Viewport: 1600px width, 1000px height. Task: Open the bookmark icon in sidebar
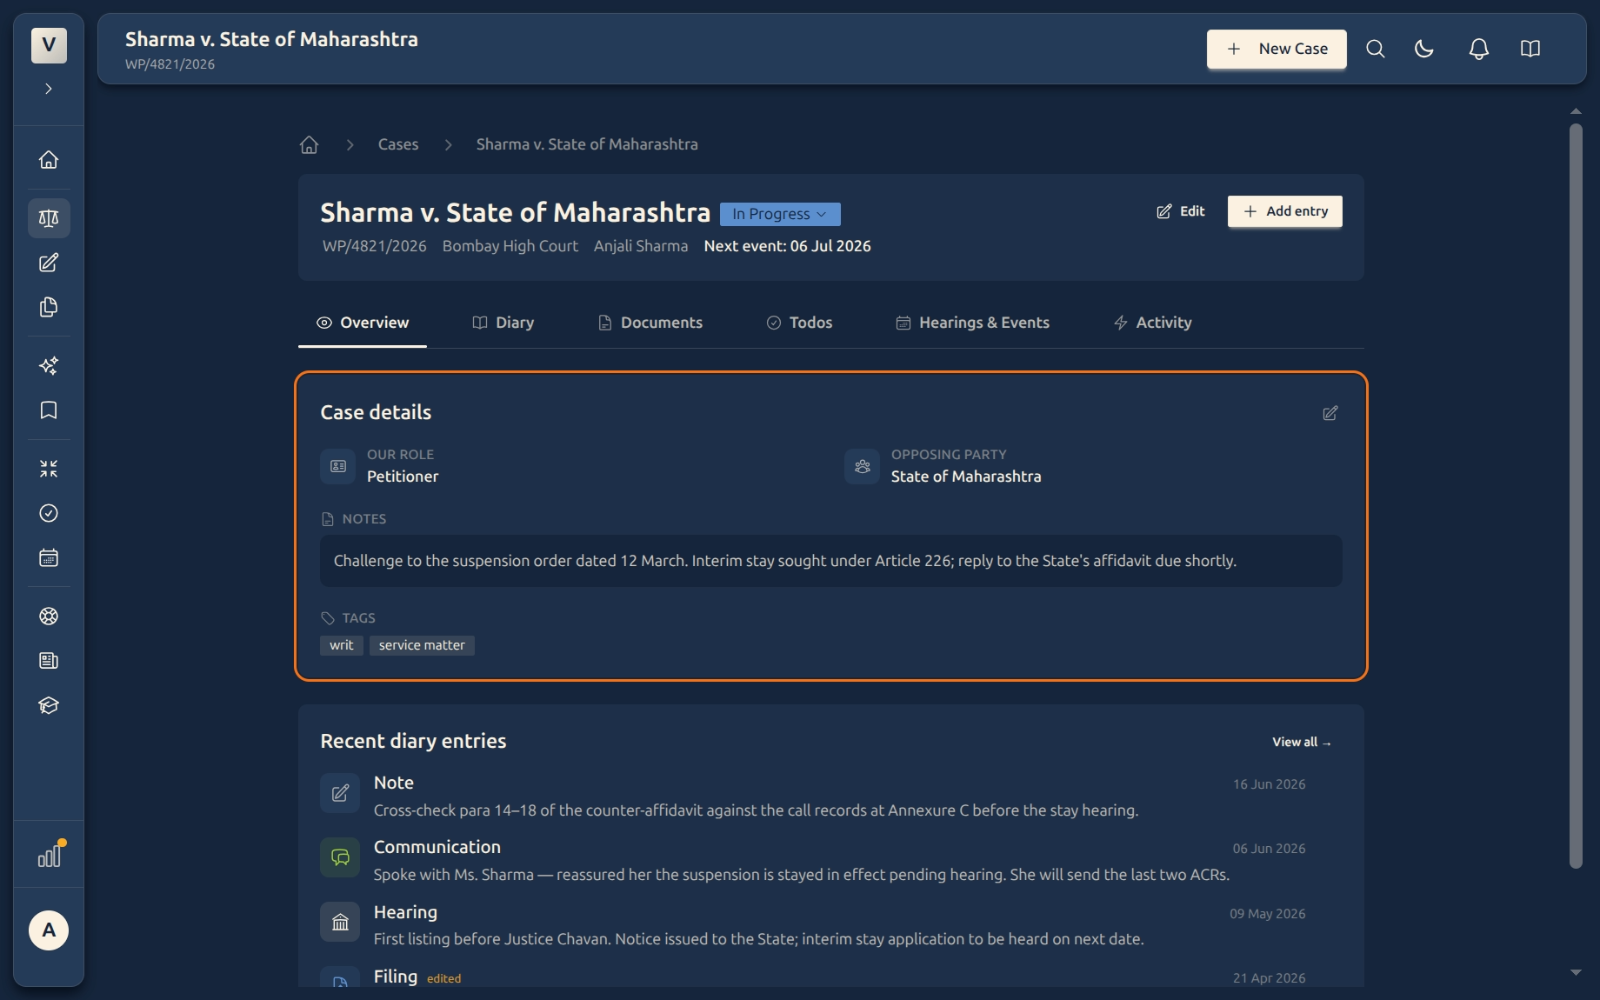tap(48, 410)
